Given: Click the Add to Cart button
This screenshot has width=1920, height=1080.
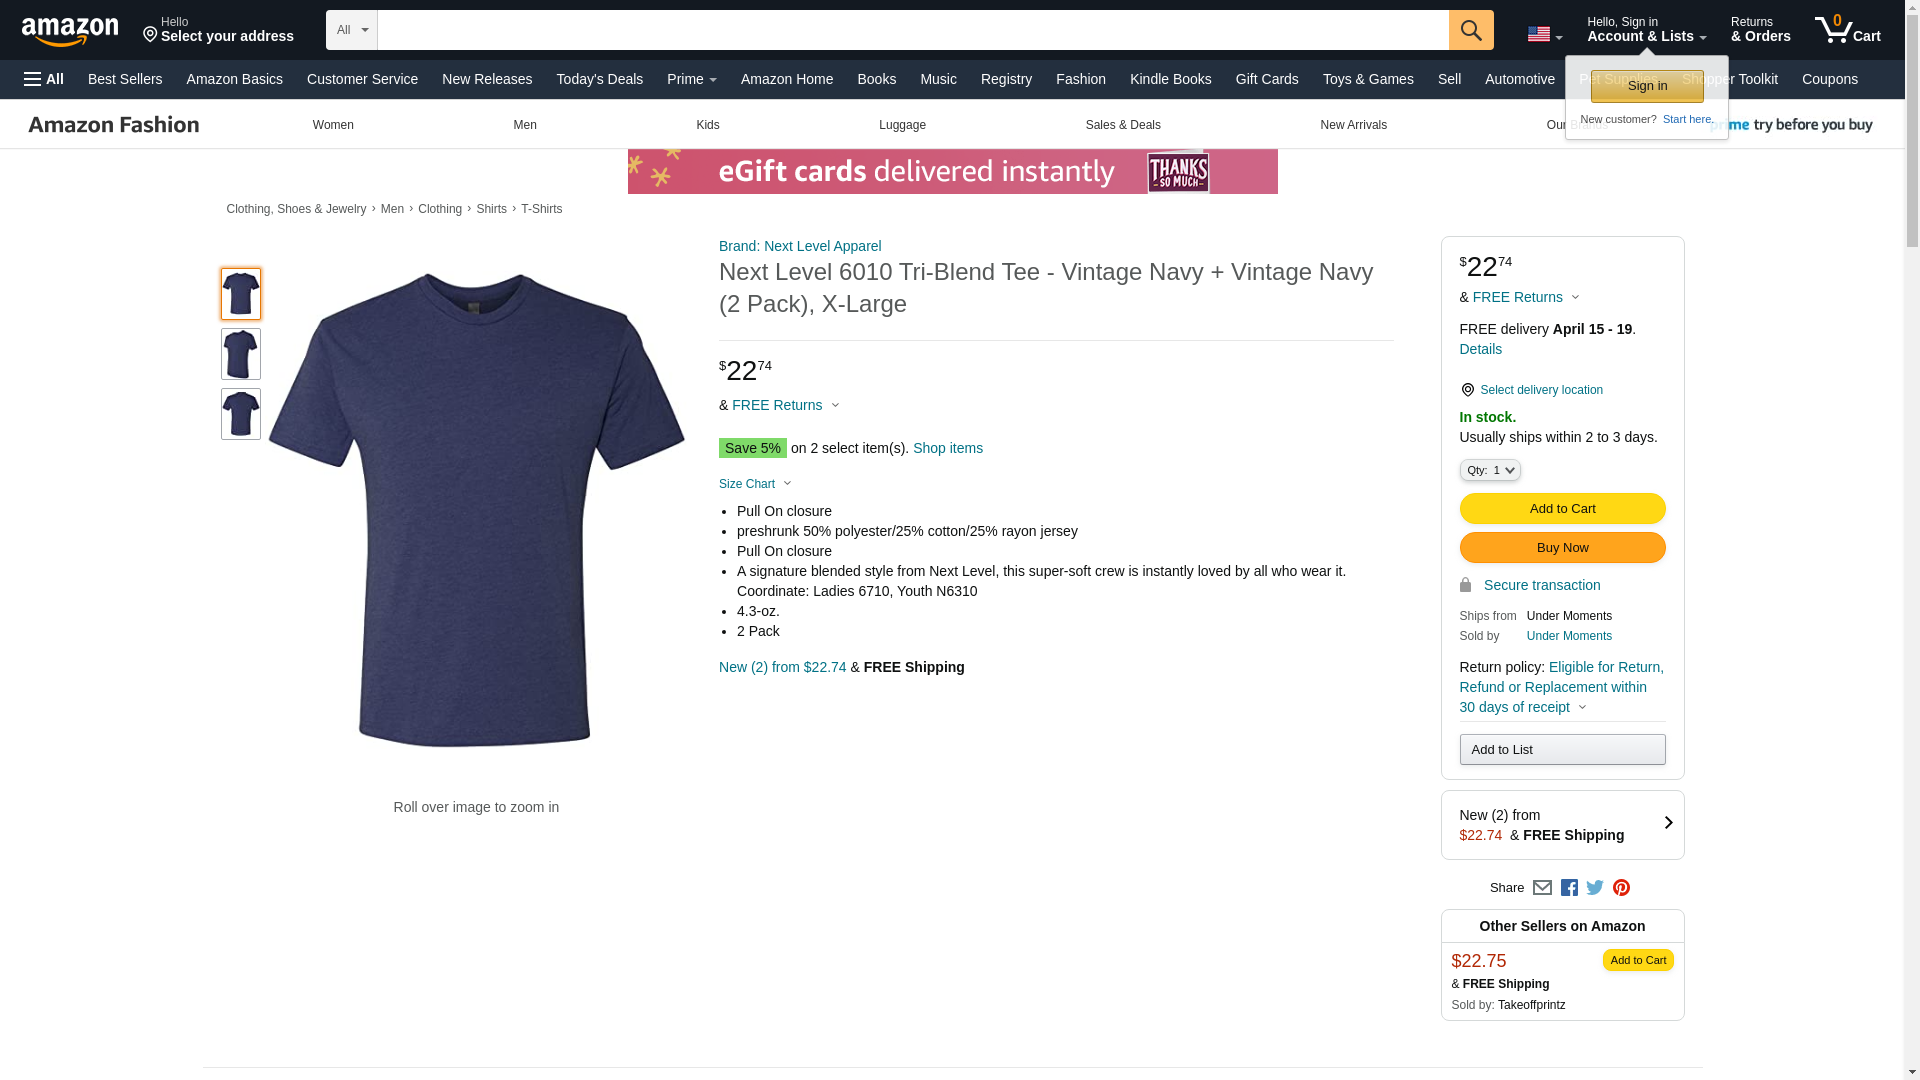Looking at the screenshot, I should 1562,508.
